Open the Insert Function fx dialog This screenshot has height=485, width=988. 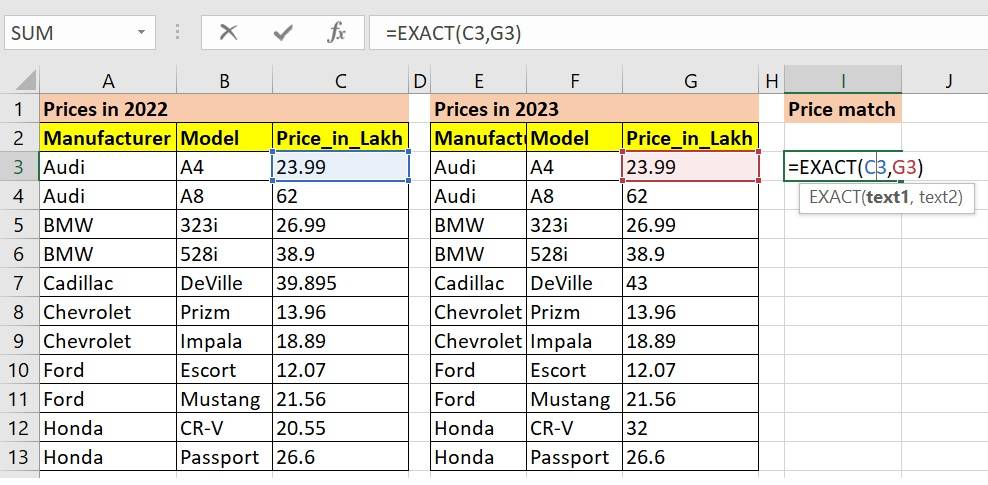[x=336, y=33]
